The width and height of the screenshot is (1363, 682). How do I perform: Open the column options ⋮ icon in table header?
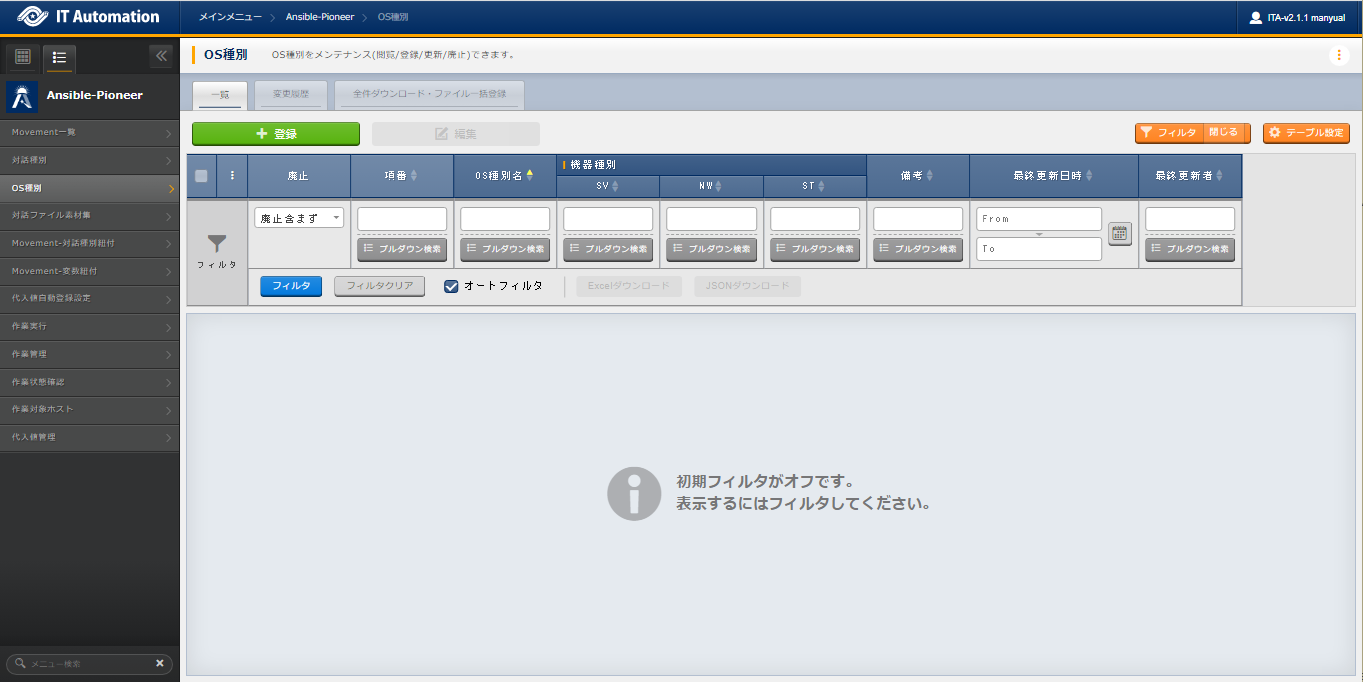pyautogui.click(x=233, y=176)
